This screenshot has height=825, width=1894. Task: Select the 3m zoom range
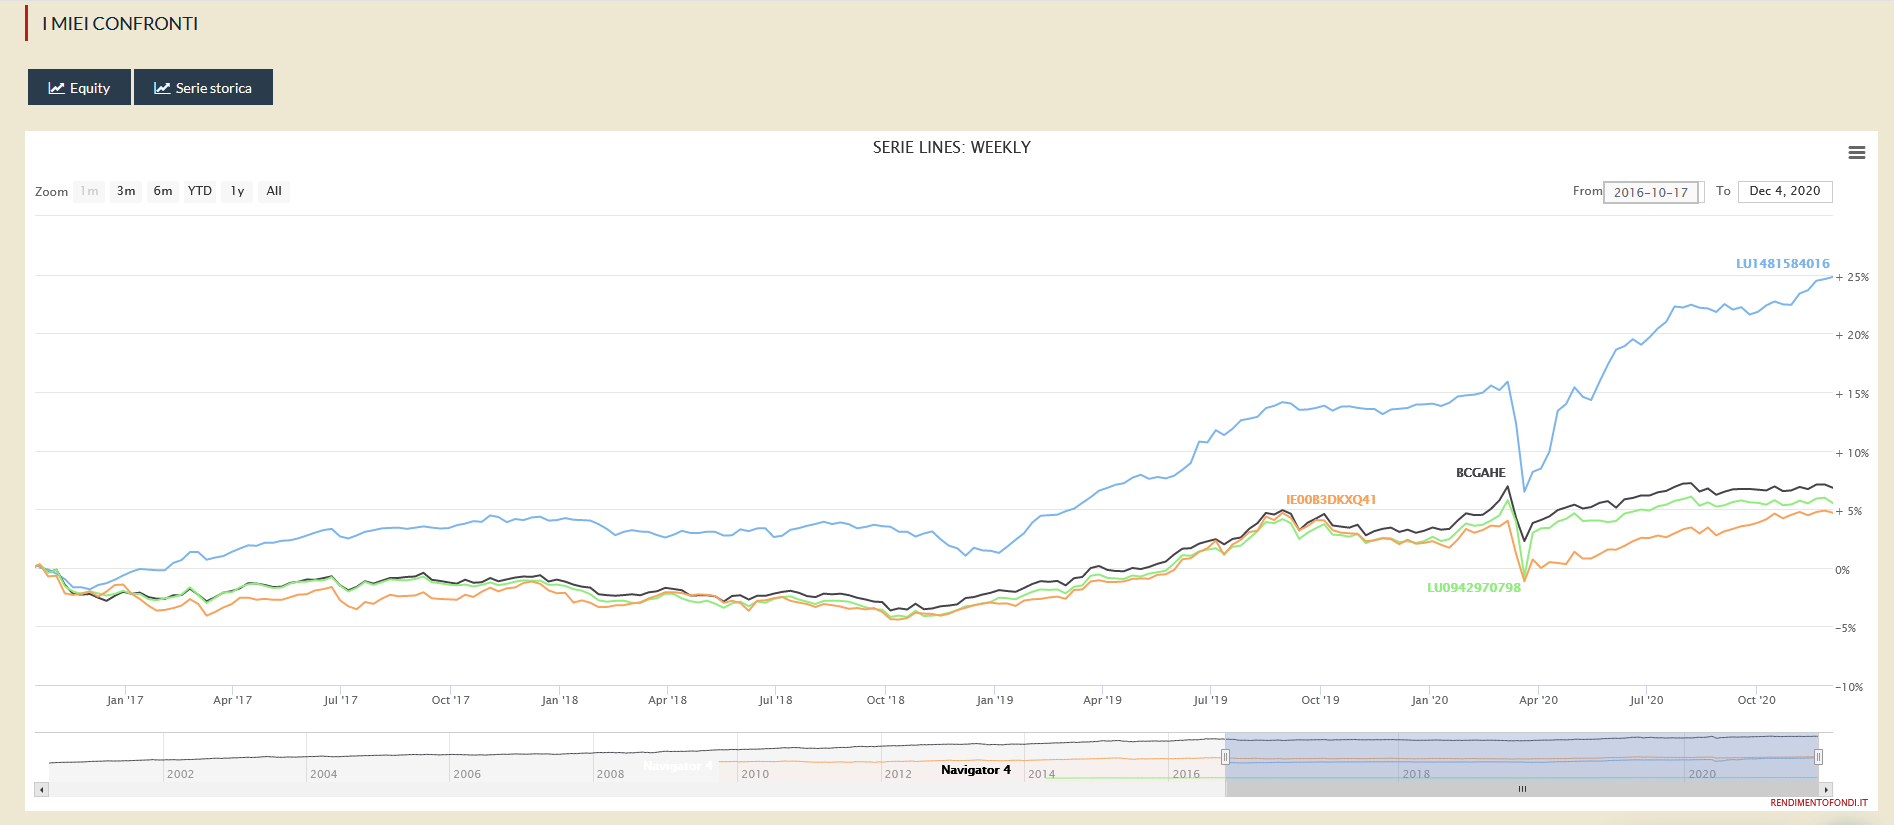tap(126, 191)
